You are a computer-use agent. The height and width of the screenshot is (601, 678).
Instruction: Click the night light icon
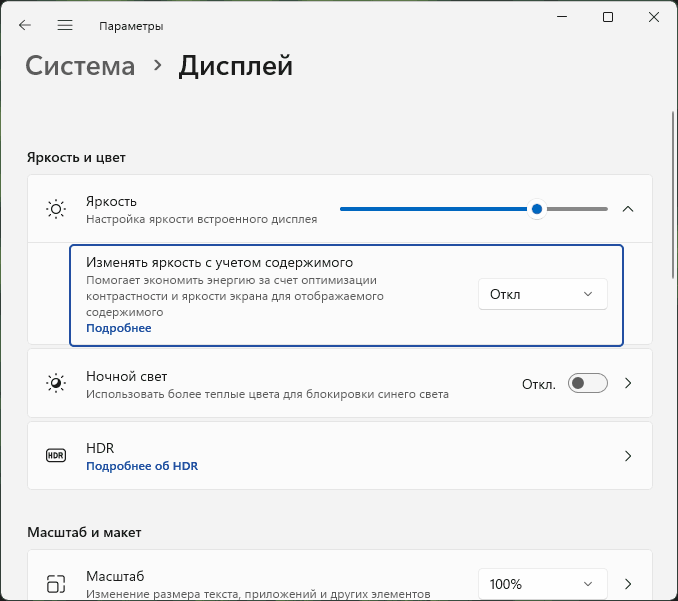(56, 383)
